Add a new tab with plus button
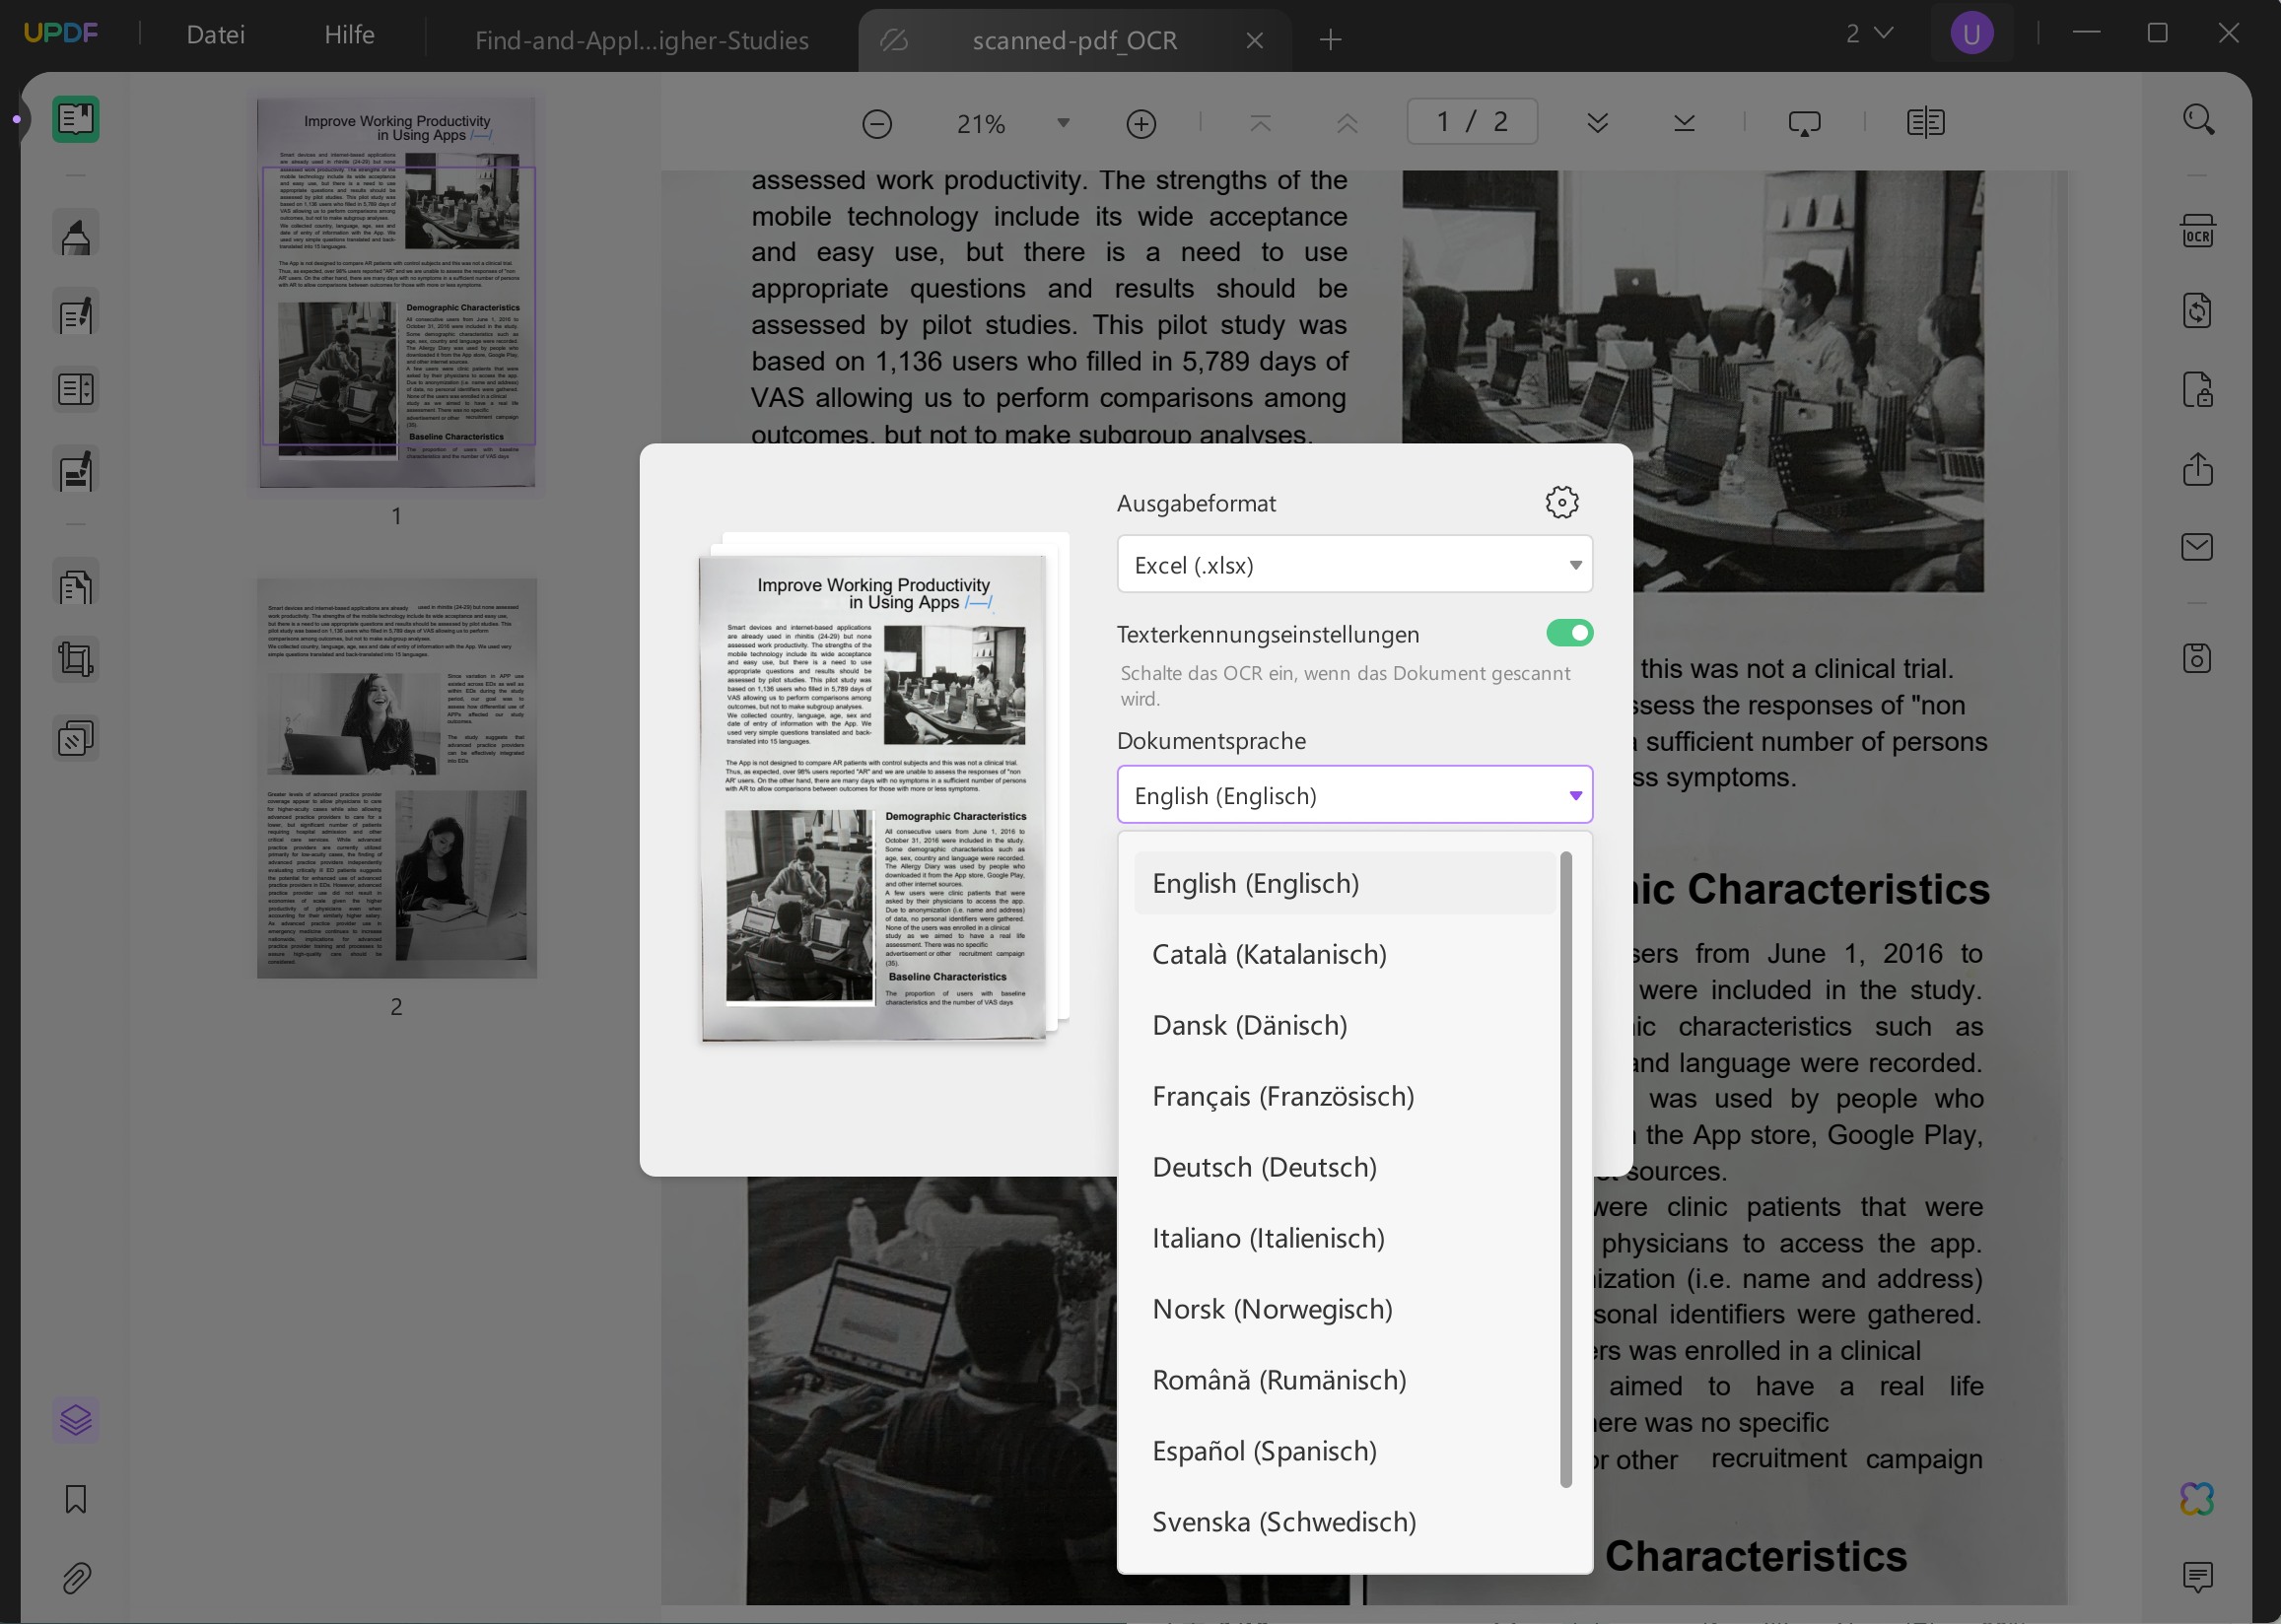Image resolution: width=2281 pixels, height=1624 pixels. pos(1330,40)
